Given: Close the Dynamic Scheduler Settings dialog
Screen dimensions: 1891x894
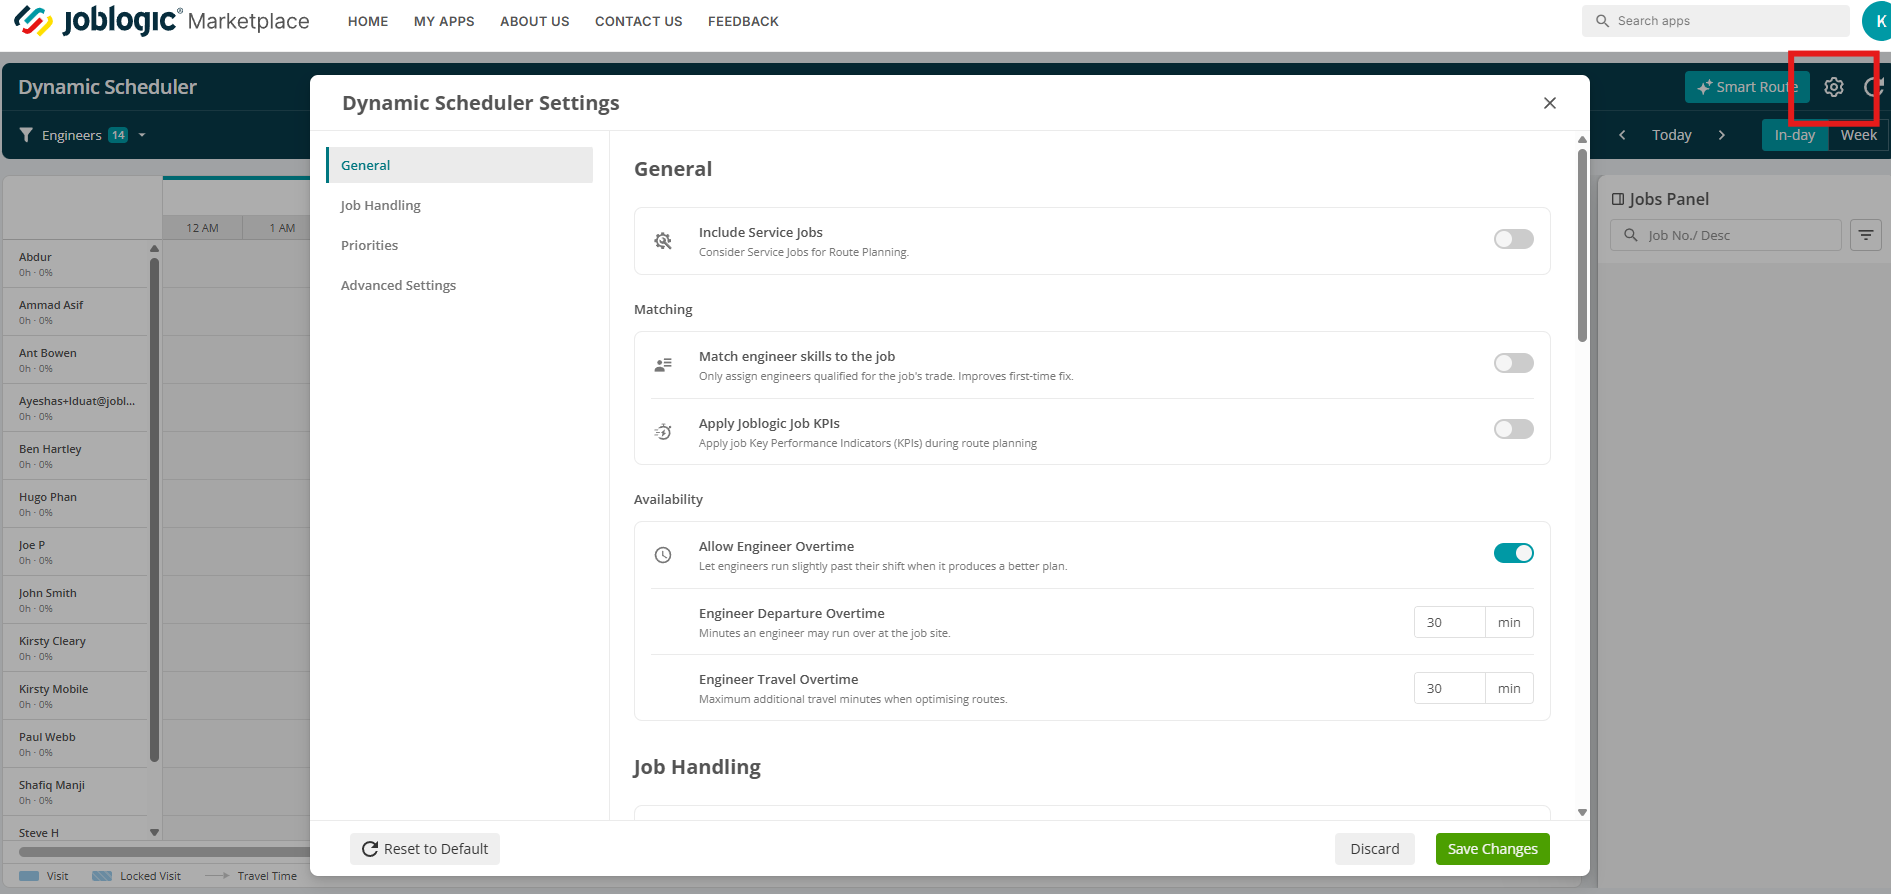Looking at the screenshot, I should pos(1550,103).
